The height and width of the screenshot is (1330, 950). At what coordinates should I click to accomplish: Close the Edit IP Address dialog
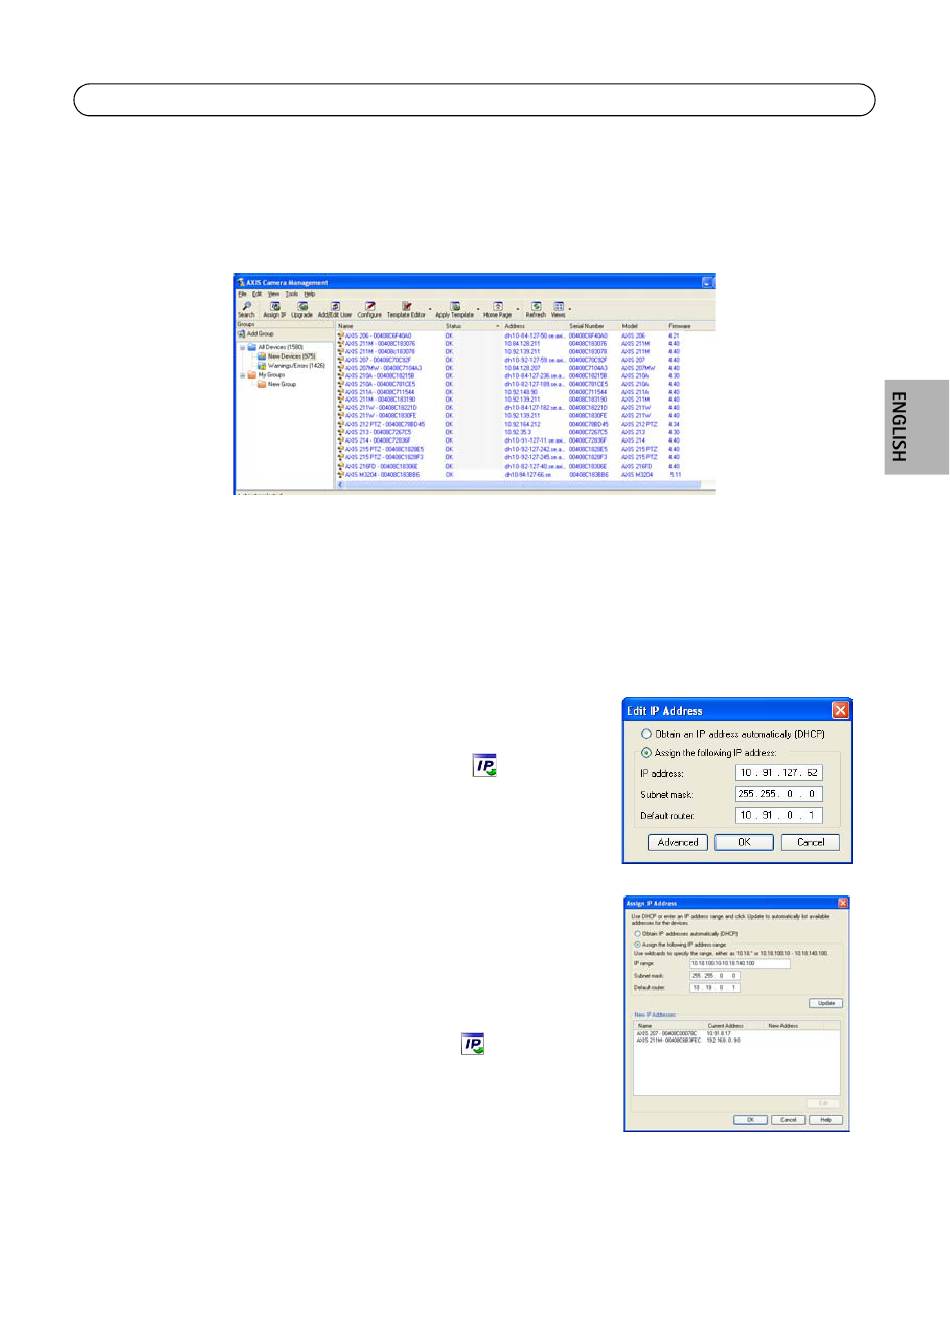pyautogui.click(x=840, y=710)
